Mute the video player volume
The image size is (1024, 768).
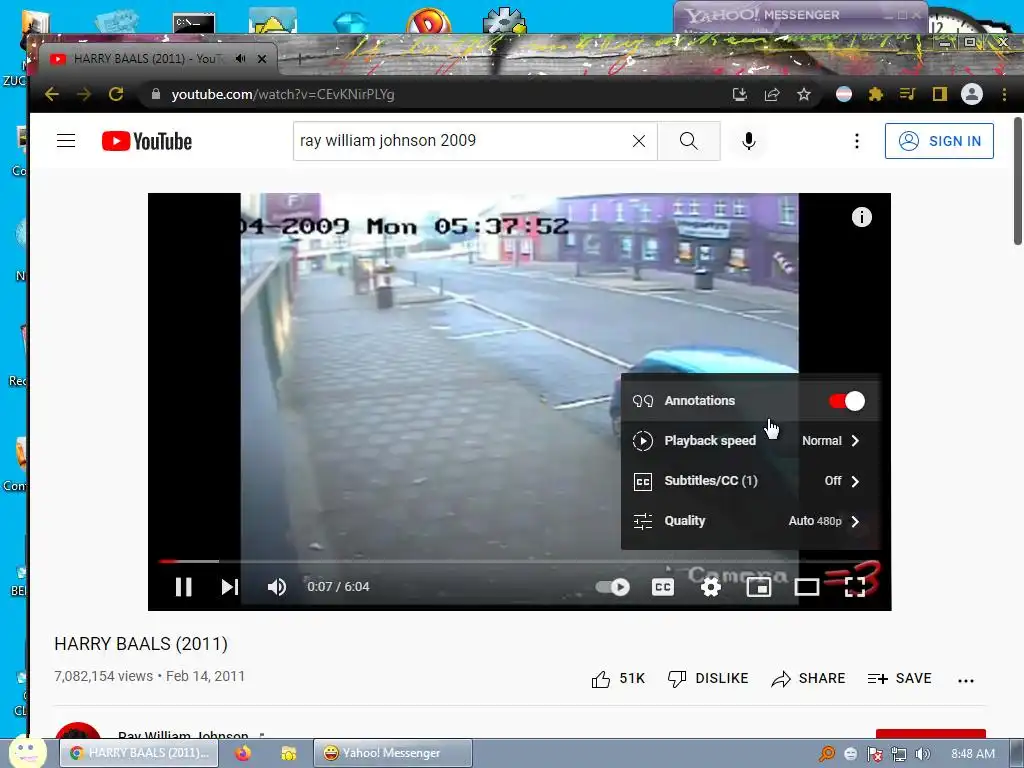277,586
